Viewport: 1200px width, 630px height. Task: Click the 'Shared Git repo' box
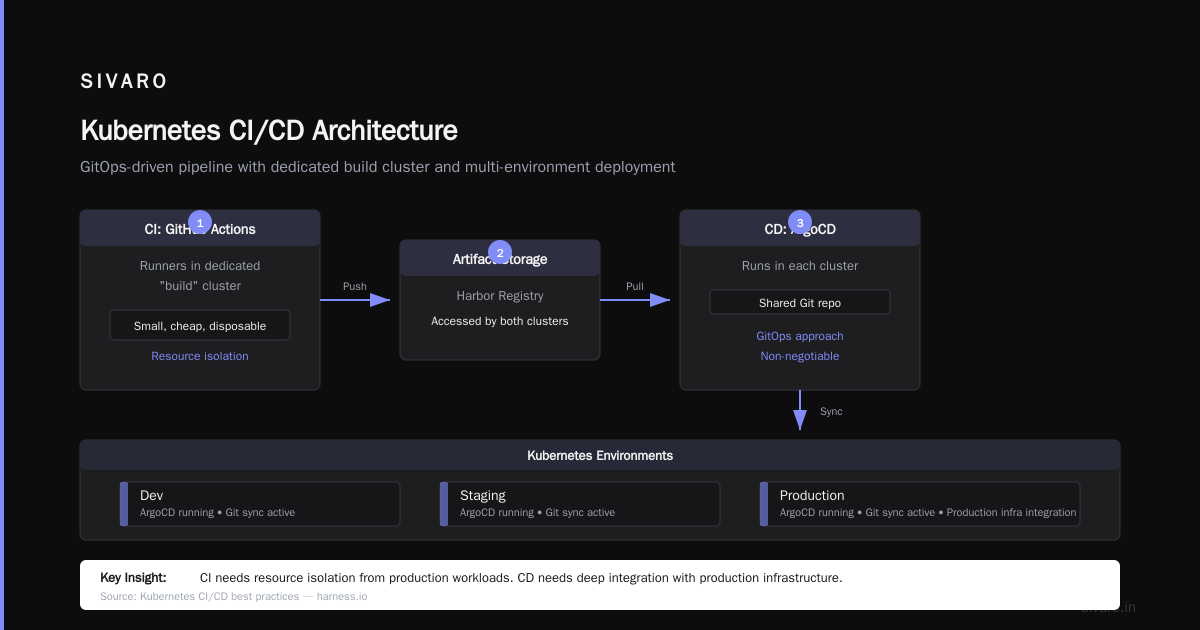coord(800,302)
